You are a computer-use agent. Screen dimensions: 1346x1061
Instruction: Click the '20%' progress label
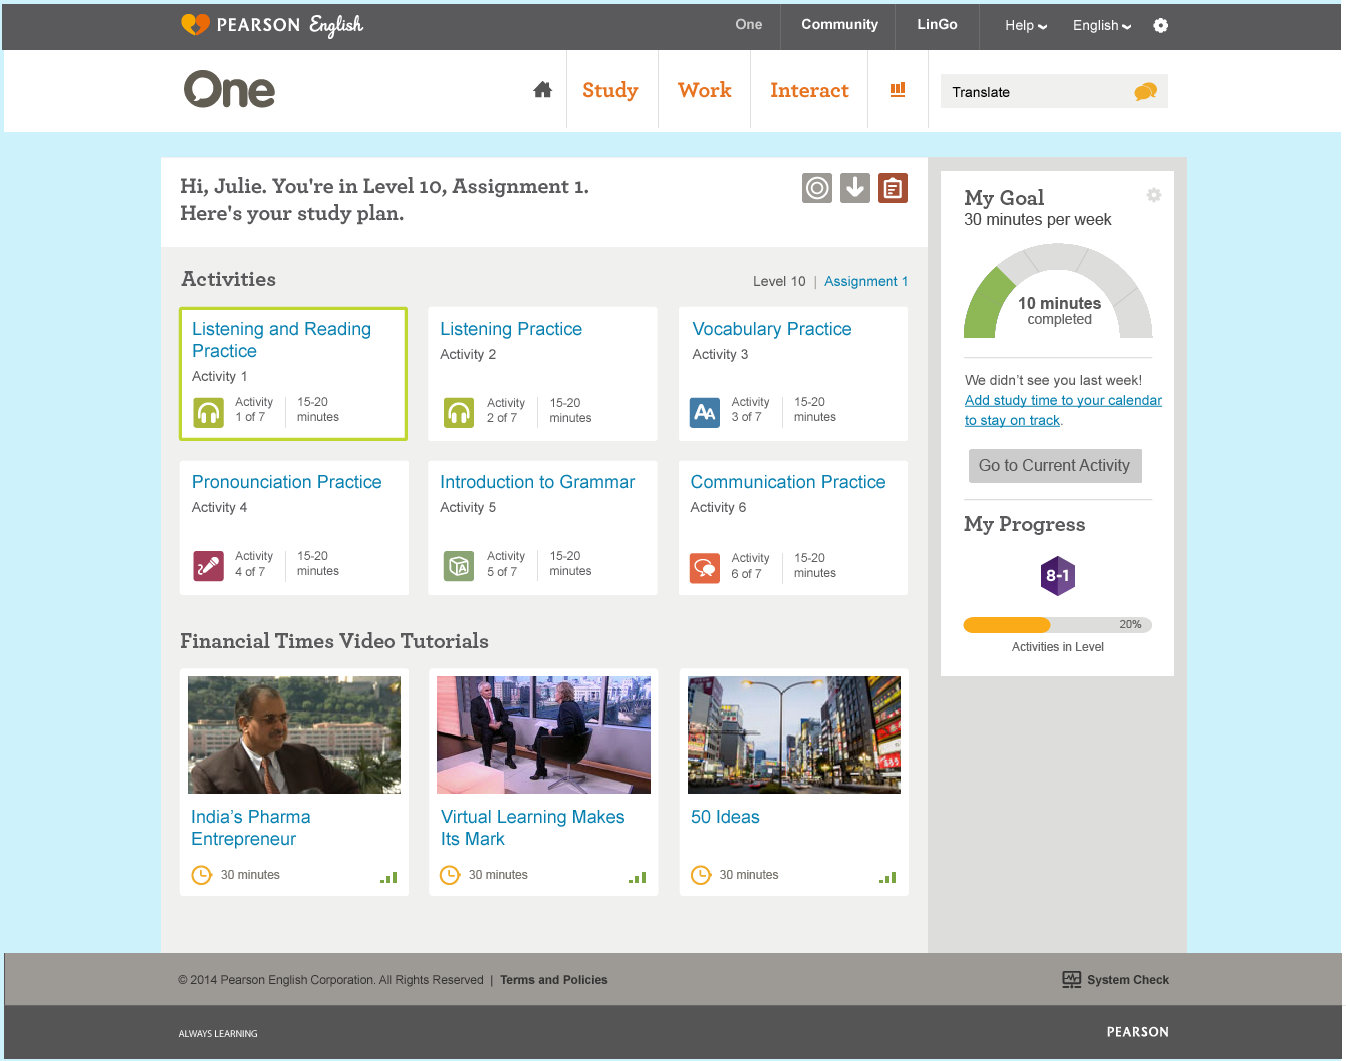tap(1130, 624)
